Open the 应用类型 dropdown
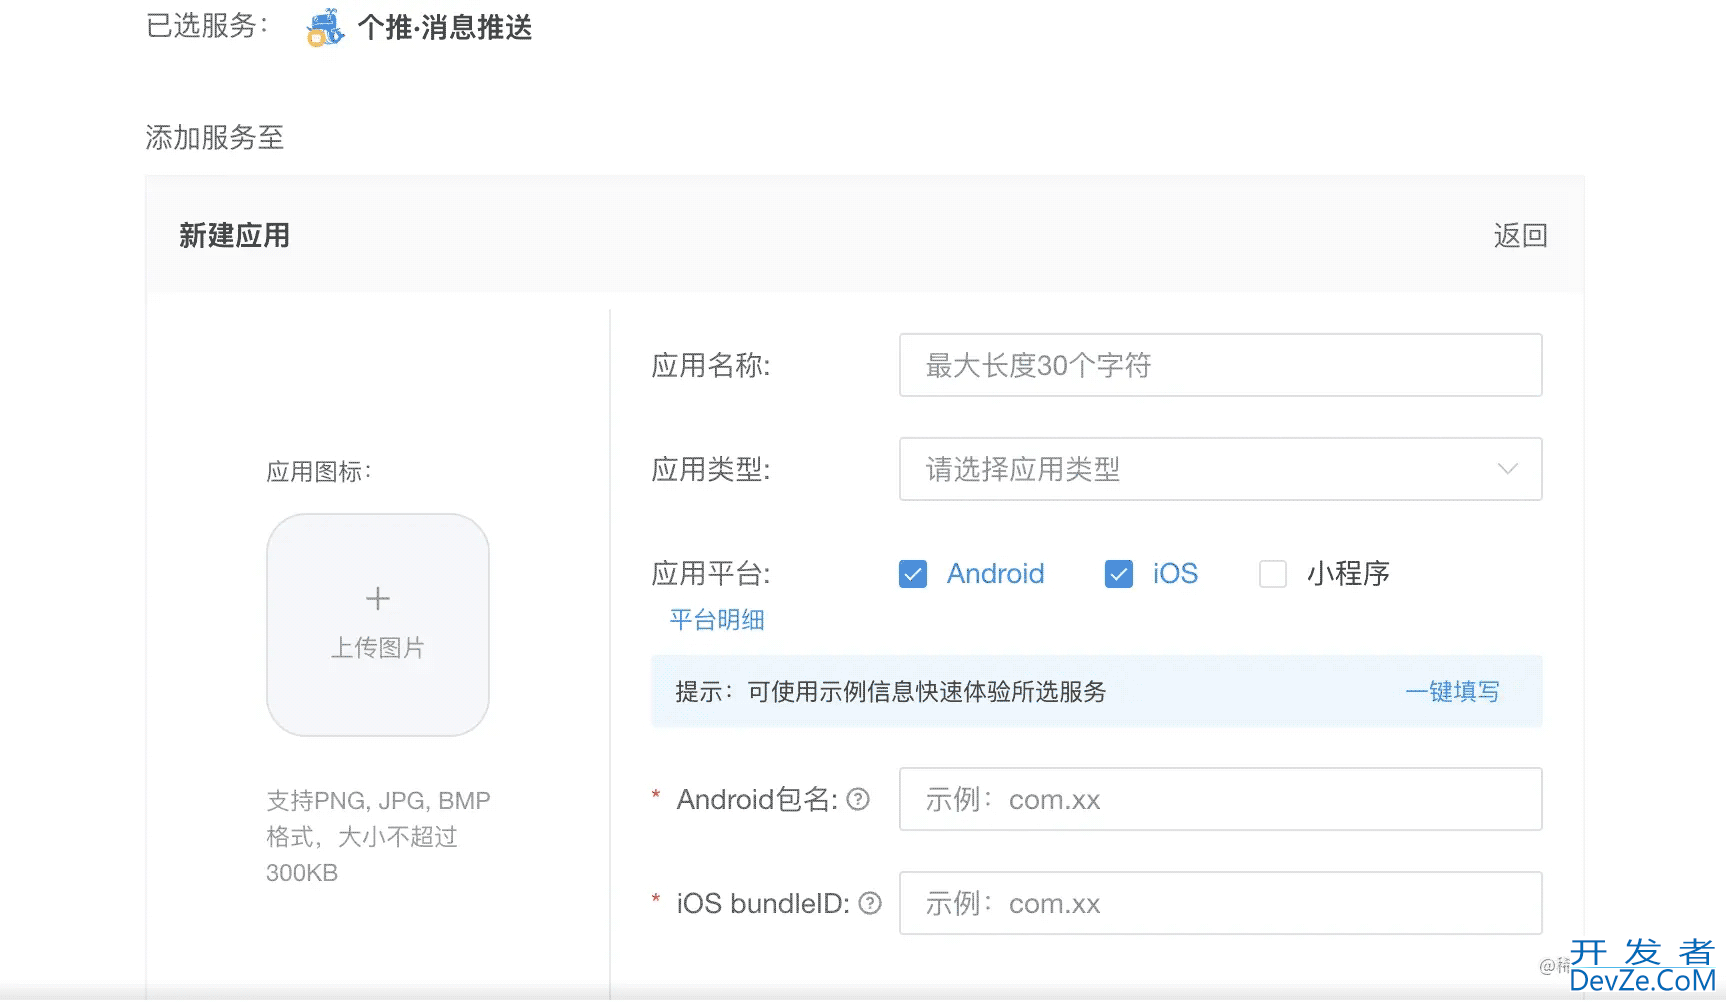The width and height of the screenshot is (1726, 1002). [1220, 469]
